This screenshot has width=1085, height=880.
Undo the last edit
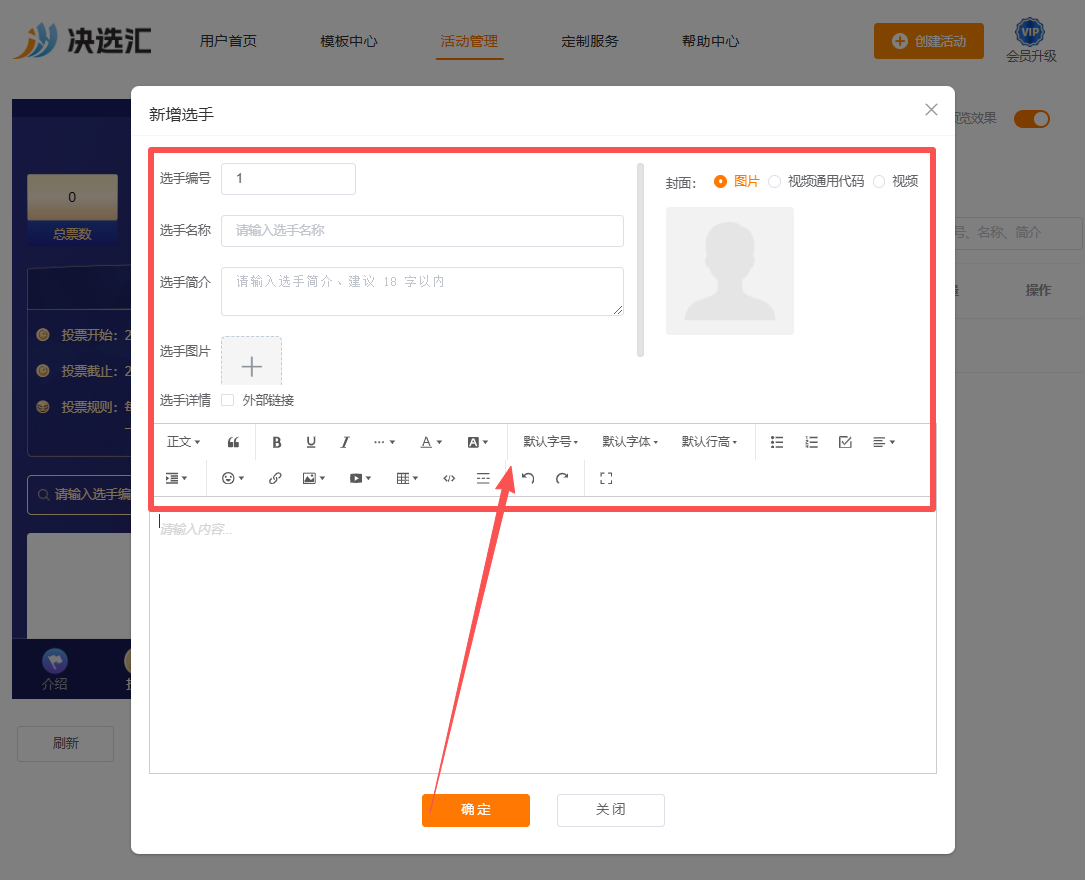[528, 478]
